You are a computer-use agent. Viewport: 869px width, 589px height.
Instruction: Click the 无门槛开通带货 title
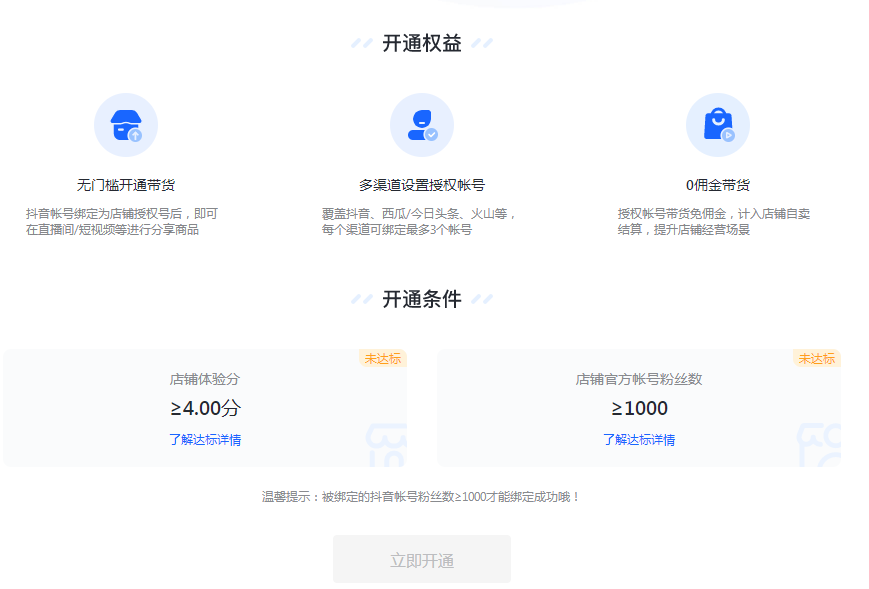(x=126, y=185)
